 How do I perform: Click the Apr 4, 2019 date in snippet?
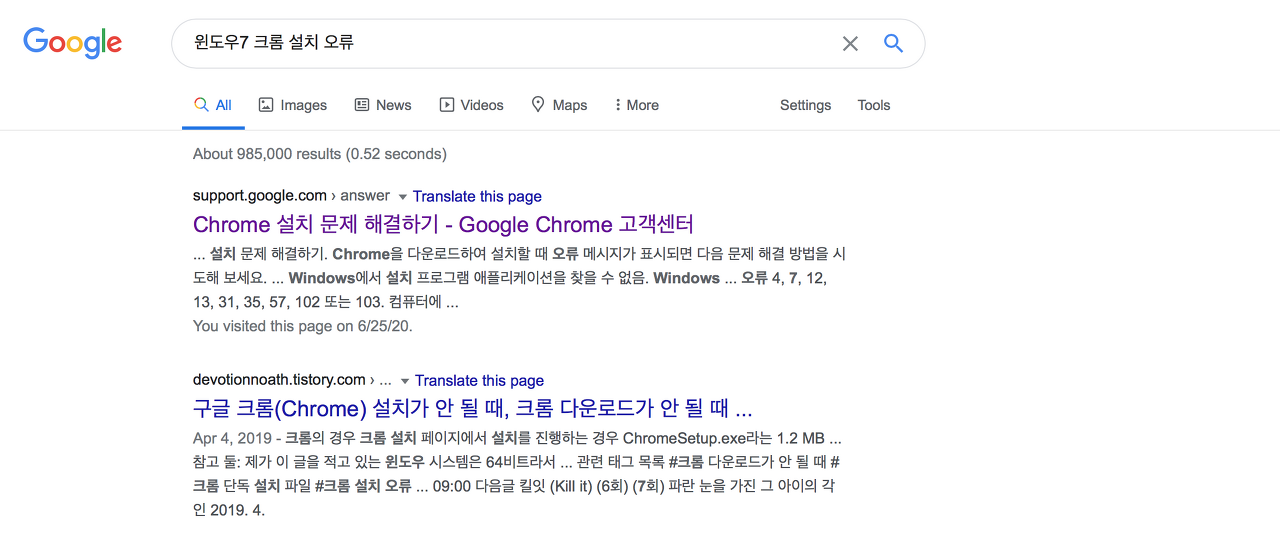[x=232, y=438]
